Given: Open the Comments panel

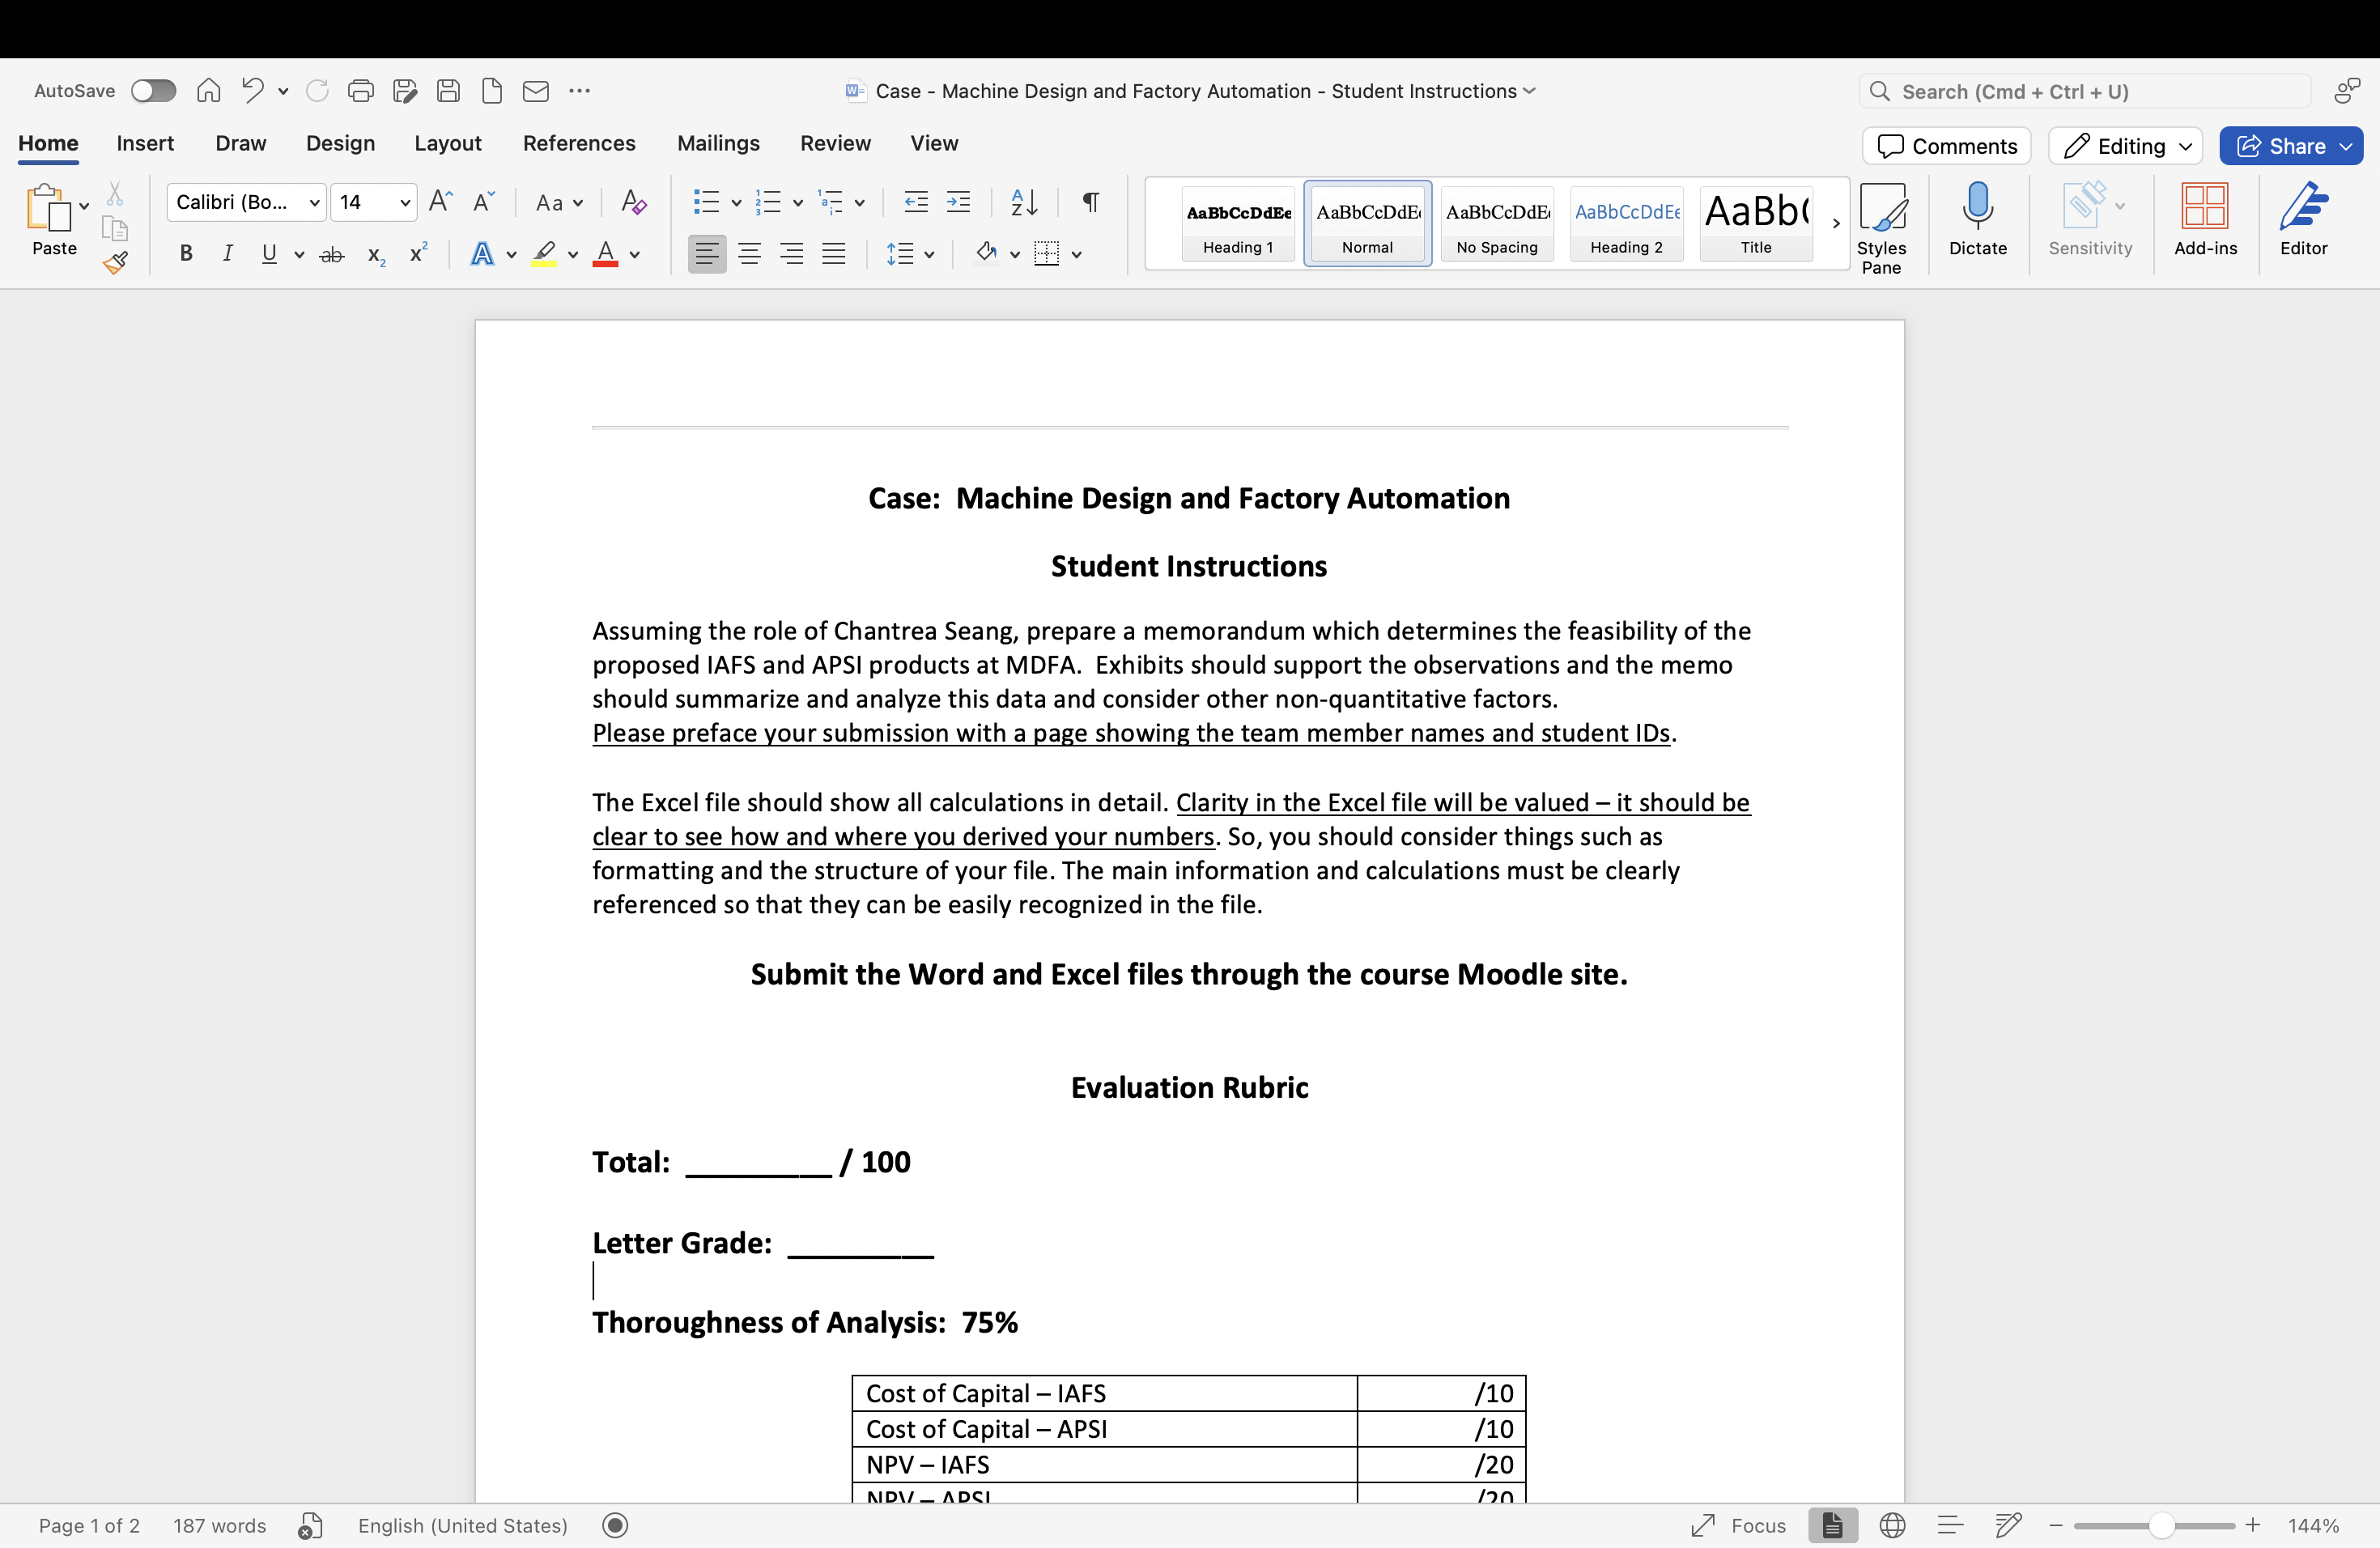Looking at the screenshot, I should [1945, 145].
